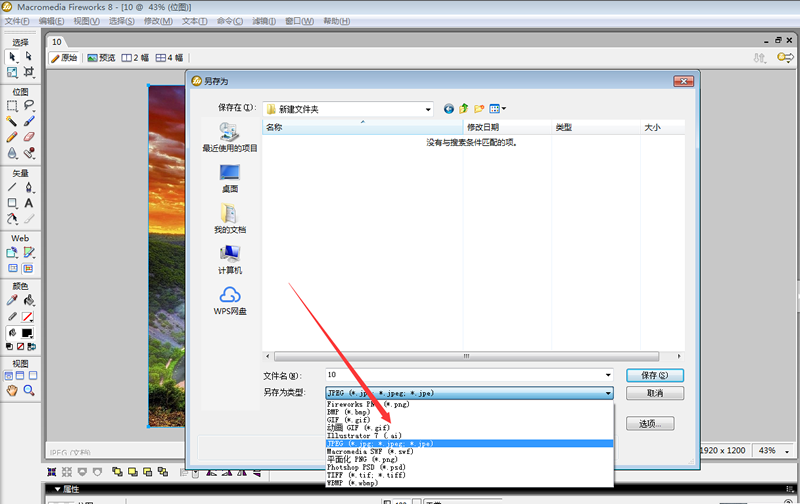Sort by the Name column header

point(363,127)
